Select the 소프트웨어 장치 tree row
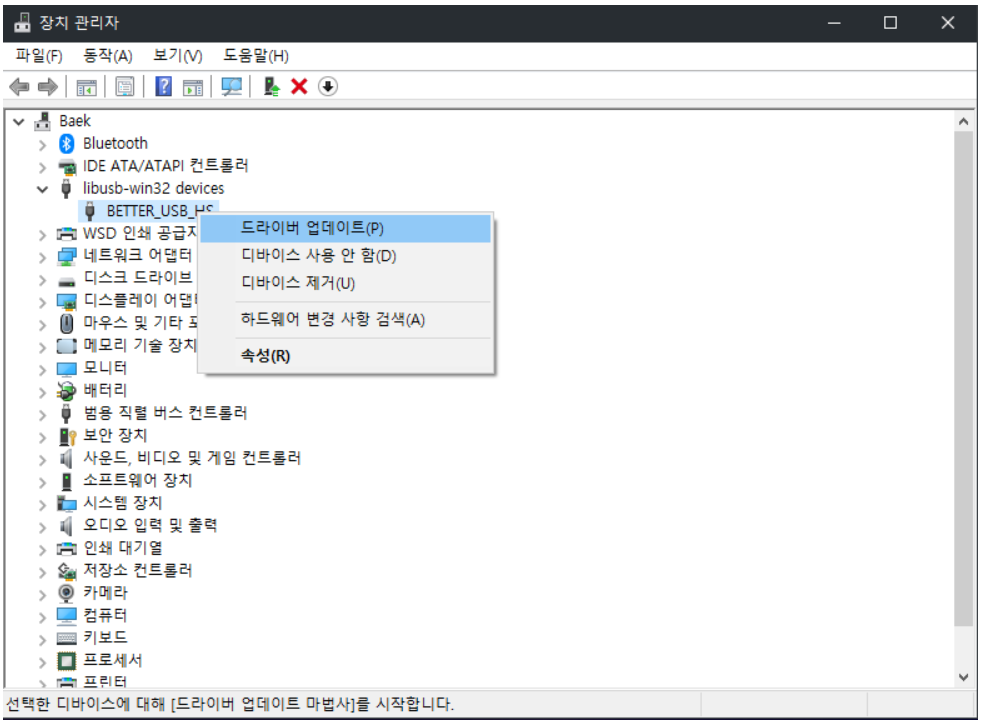Viewport: 983px width, 724px height. point(137,481)
